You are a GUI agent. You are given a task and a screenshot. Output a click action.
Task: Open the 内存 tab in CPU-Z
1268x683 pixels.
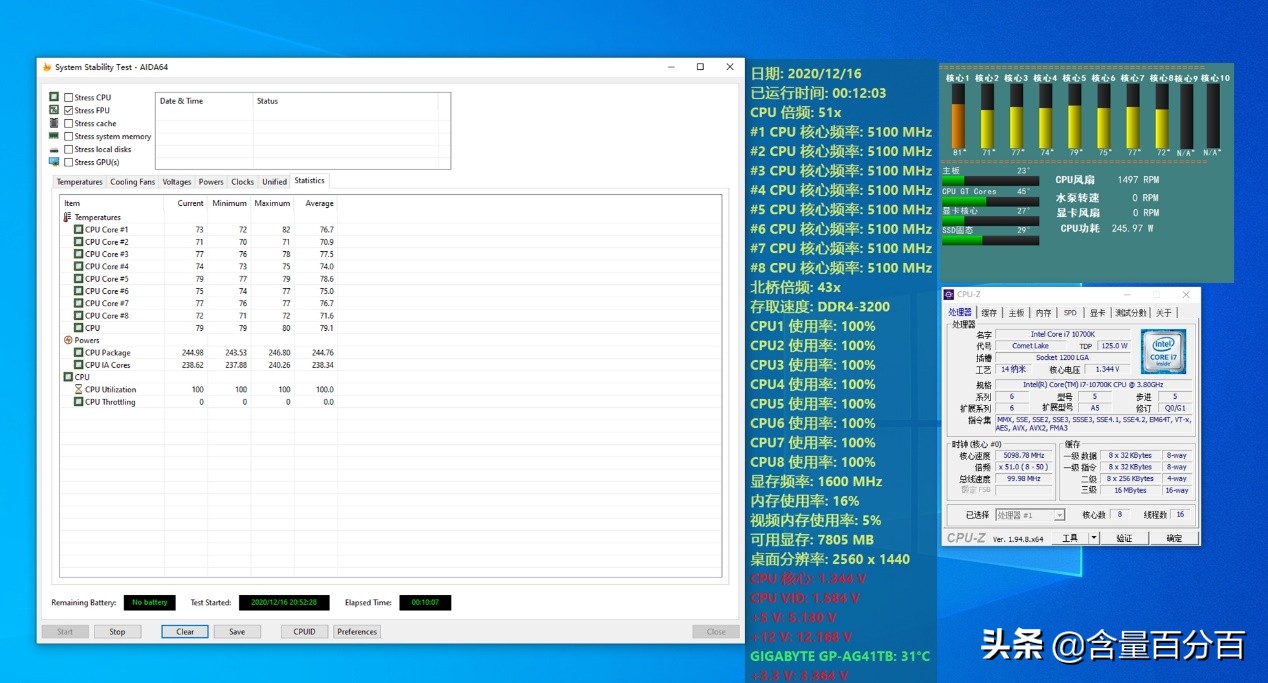(x=1043, y=313)
